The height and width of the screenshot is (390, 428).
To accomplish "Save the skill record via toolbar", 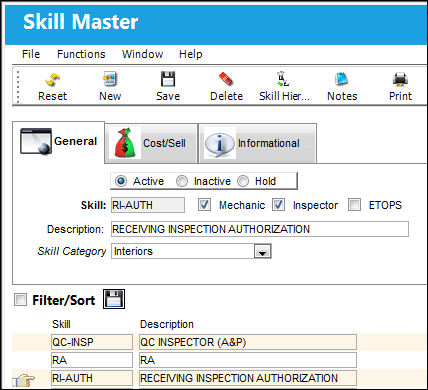I will [x=168, y=87].
